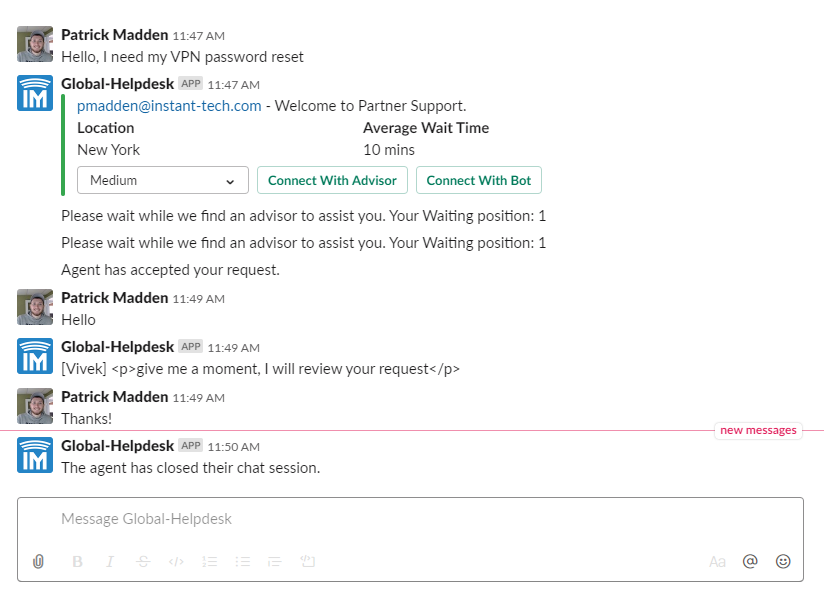824x605 pixels.
Task: Start an ordered numbered list
Action: pos(209,561)
